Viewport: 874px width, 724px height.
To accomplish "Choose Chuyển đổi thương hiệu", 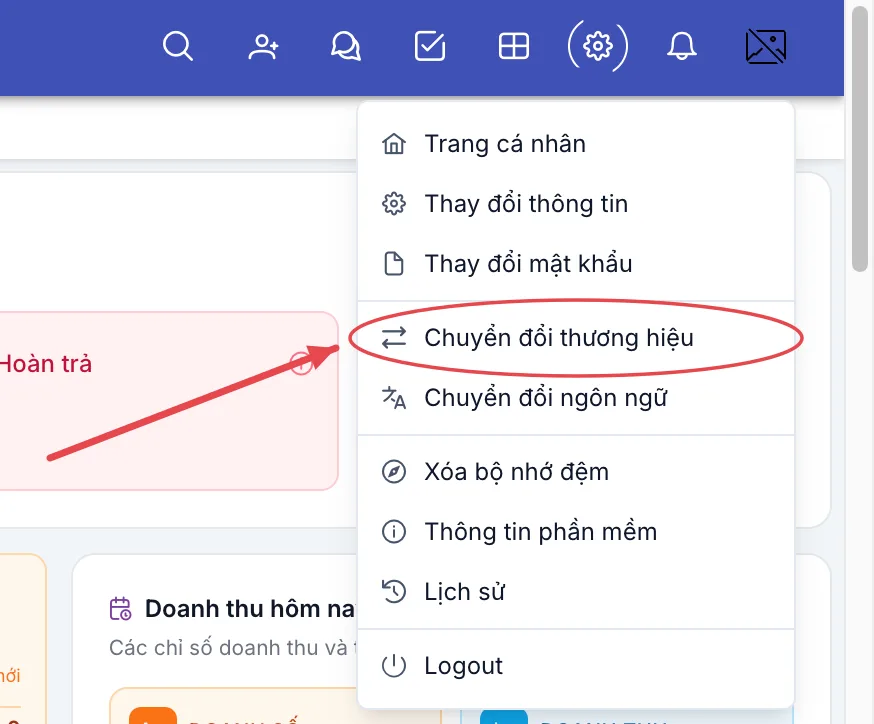I will pos(576,338).
